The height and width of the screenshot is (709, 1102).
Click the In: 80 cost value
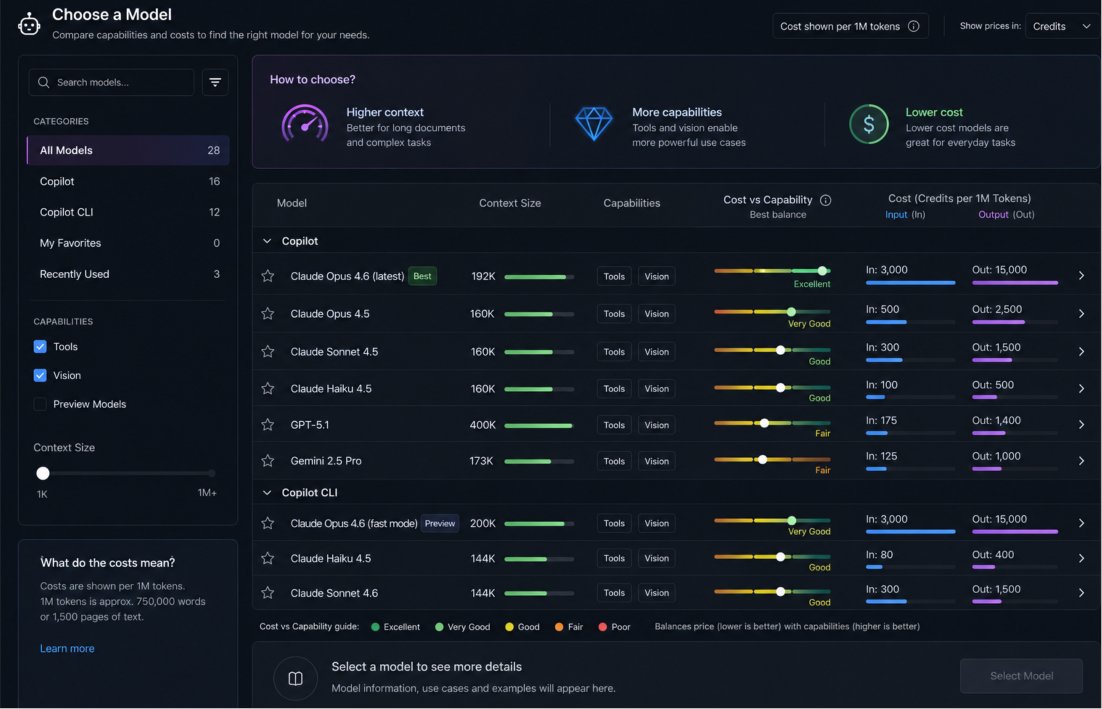(x=879, y=554)
